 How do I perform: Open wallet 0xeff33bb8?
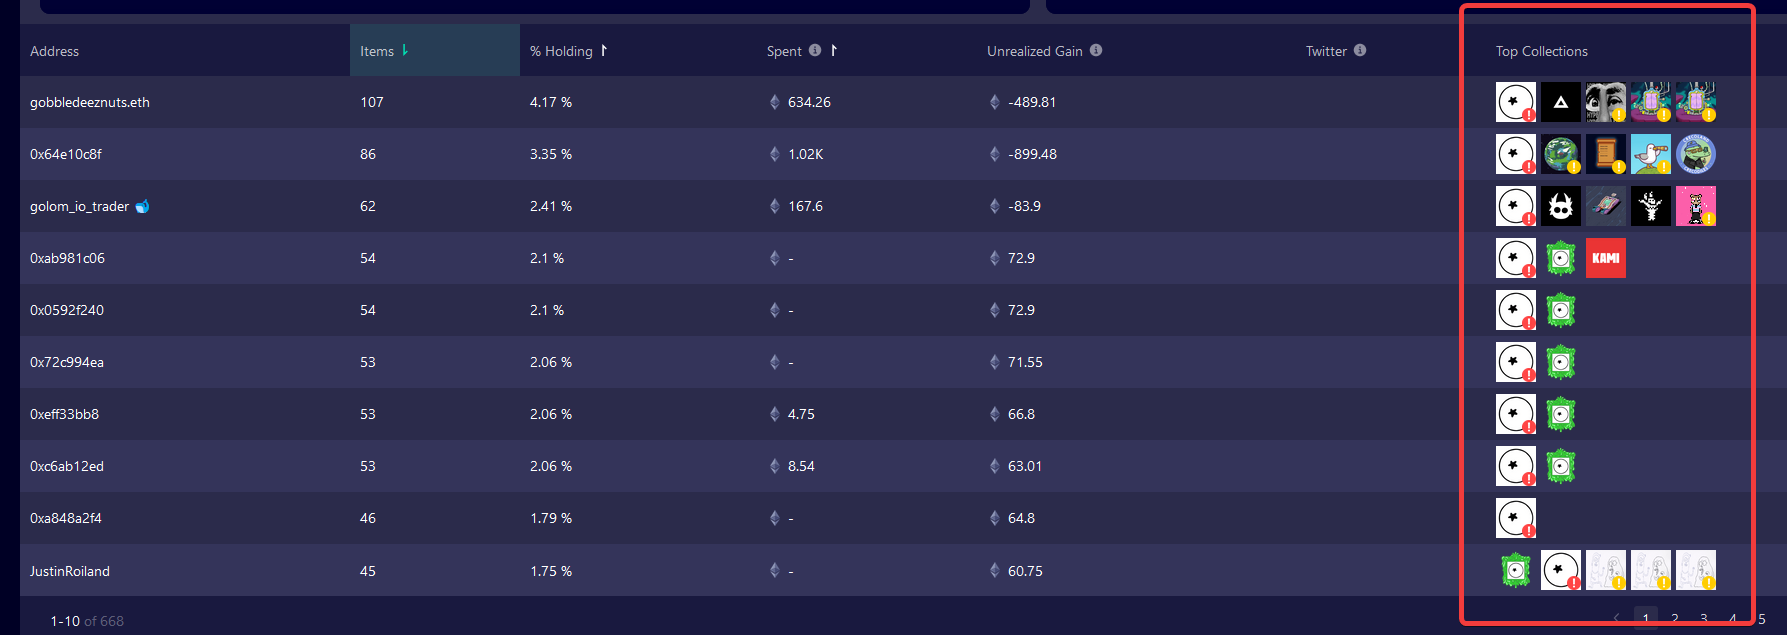pos(64,414)
